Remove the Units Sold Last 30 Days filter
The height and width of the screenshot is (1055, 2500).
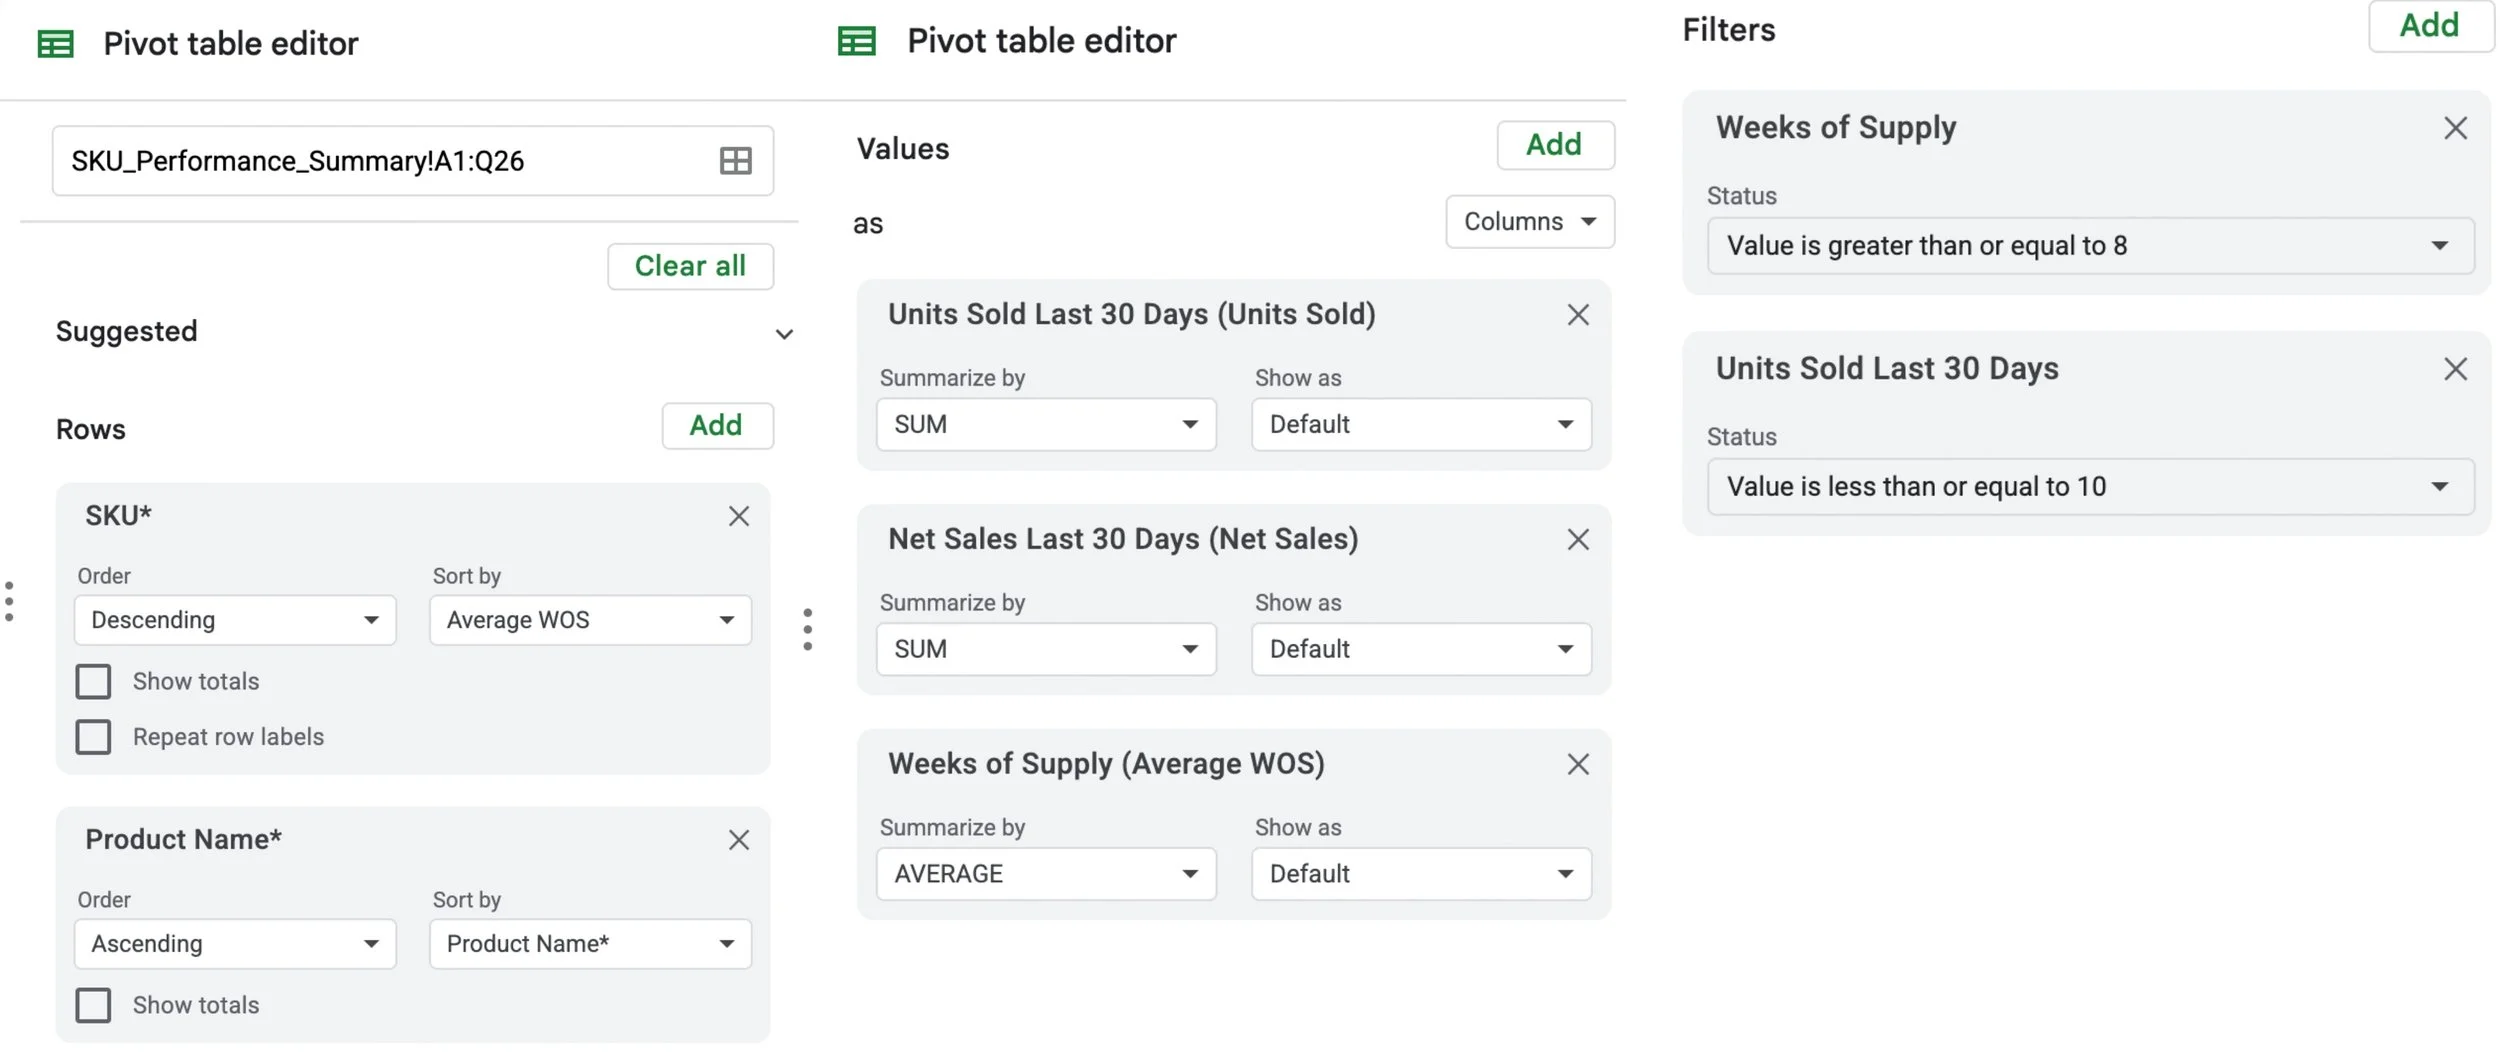point(2454,369)
